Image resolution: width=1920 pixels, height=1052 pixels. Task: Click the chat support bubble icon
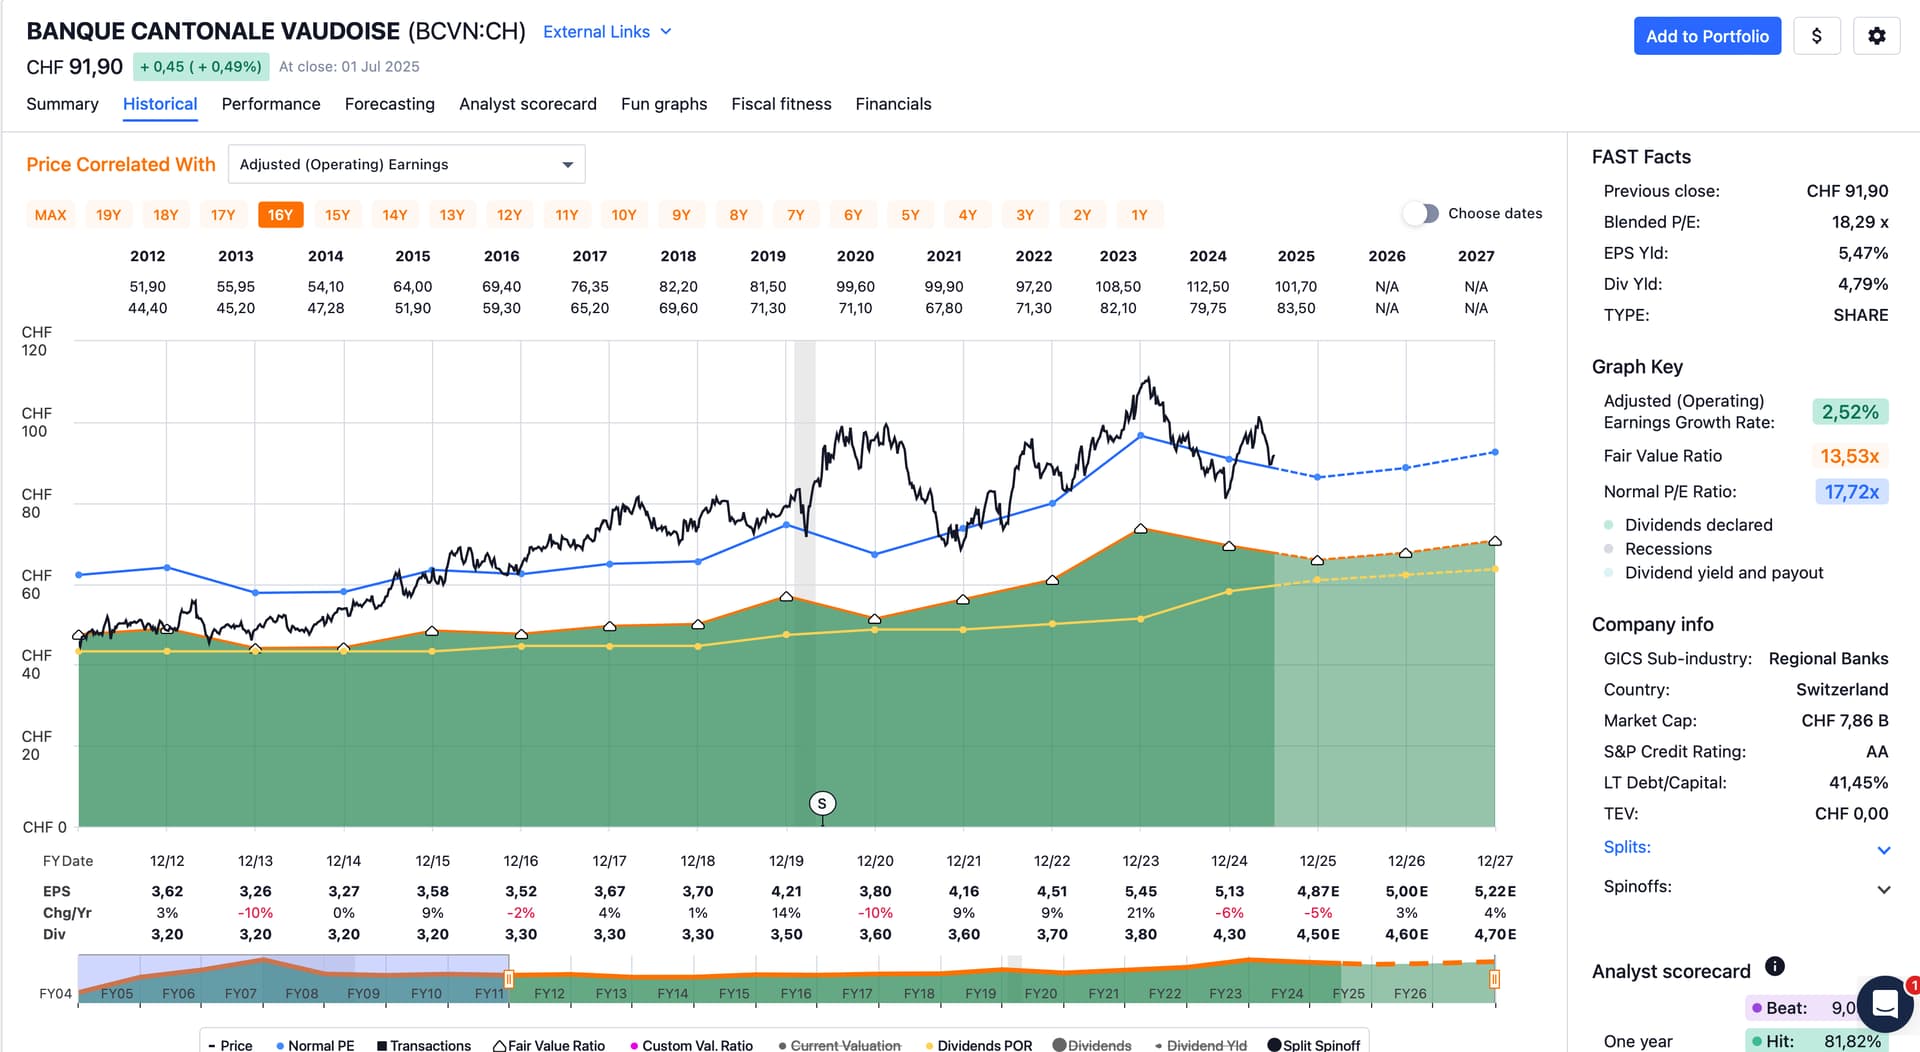coord(1885,1003)
